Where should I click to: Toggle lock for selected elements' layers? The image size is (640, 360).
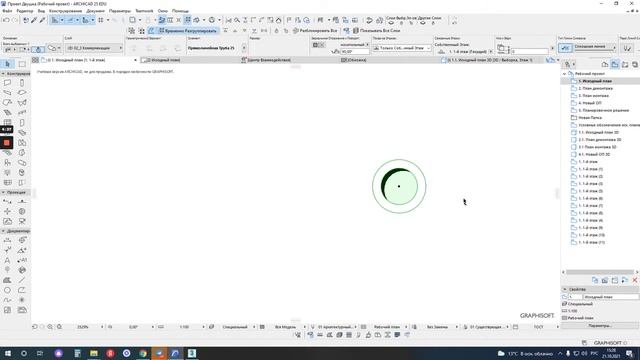point(401,23)
